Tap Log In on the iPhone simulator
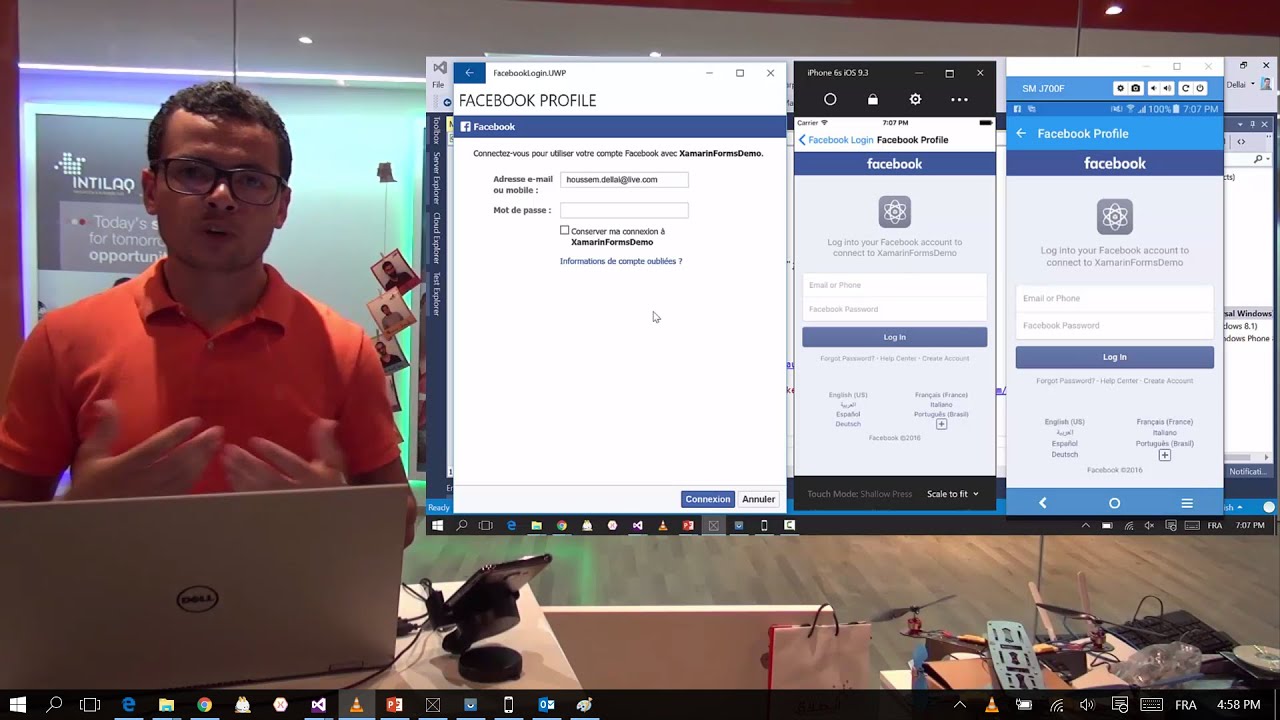Screen dimensions: 1280x720 (894, 337)
